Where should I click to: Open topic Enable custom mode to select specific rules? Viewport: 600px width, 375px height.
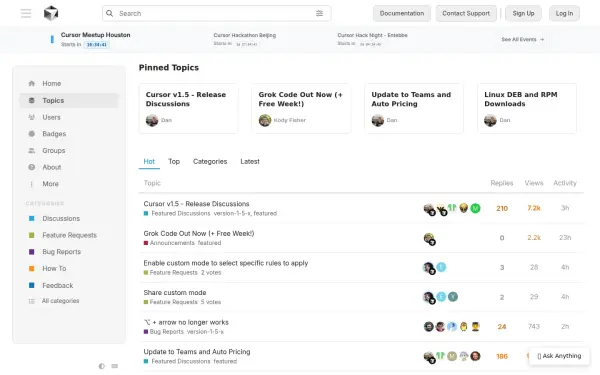tap(226, 263)
